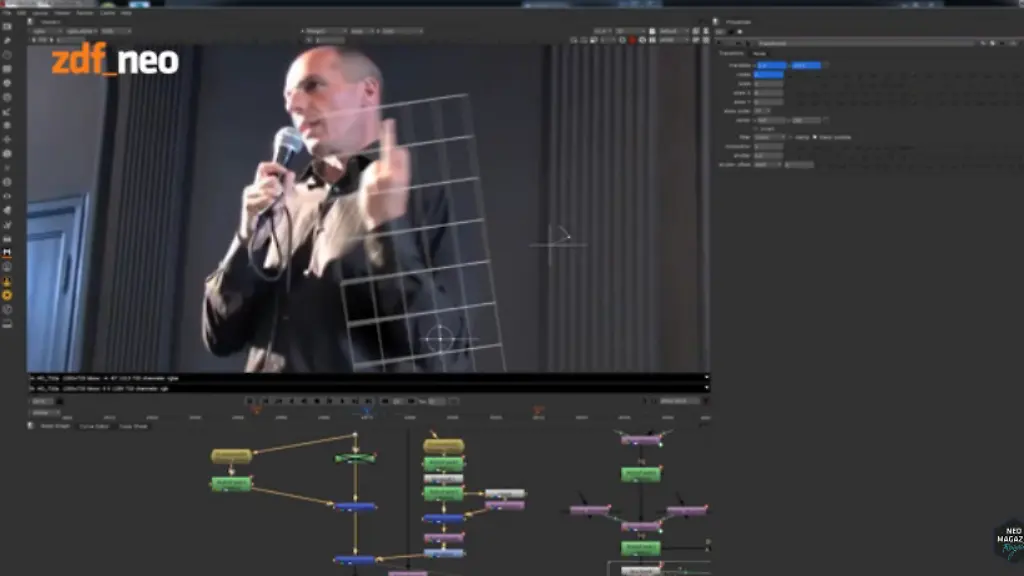The image size is (1024, 576).
Task: Open the File menu
Action: tap(7, 13)
